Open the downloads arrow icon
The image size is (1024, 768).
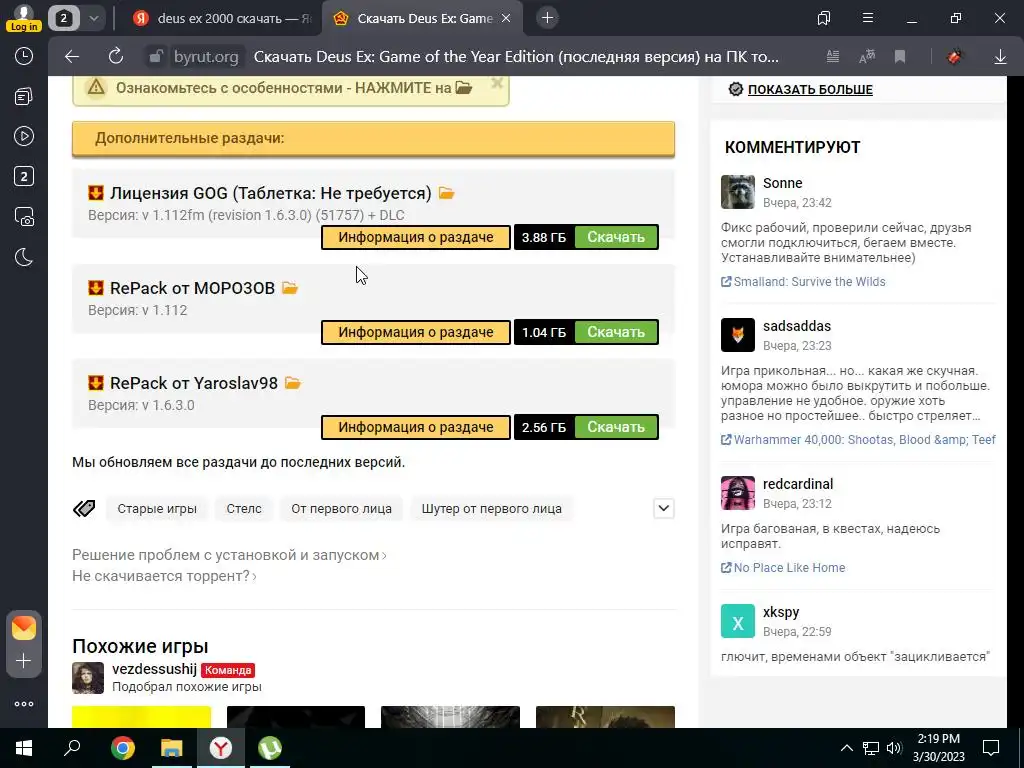pyautogui.click(x=1000, y=57)
